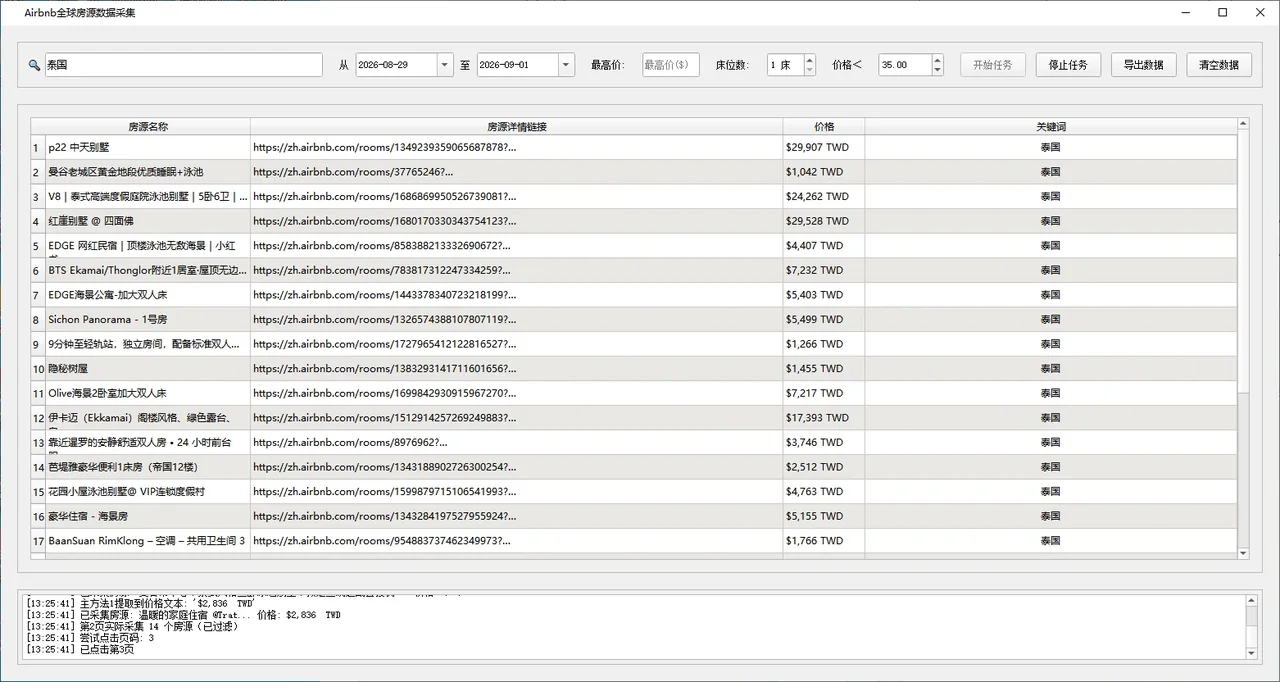Screen dimensions: 1280x682
Task: Click the search magnifier icon
Action: [x=35, y=65]
